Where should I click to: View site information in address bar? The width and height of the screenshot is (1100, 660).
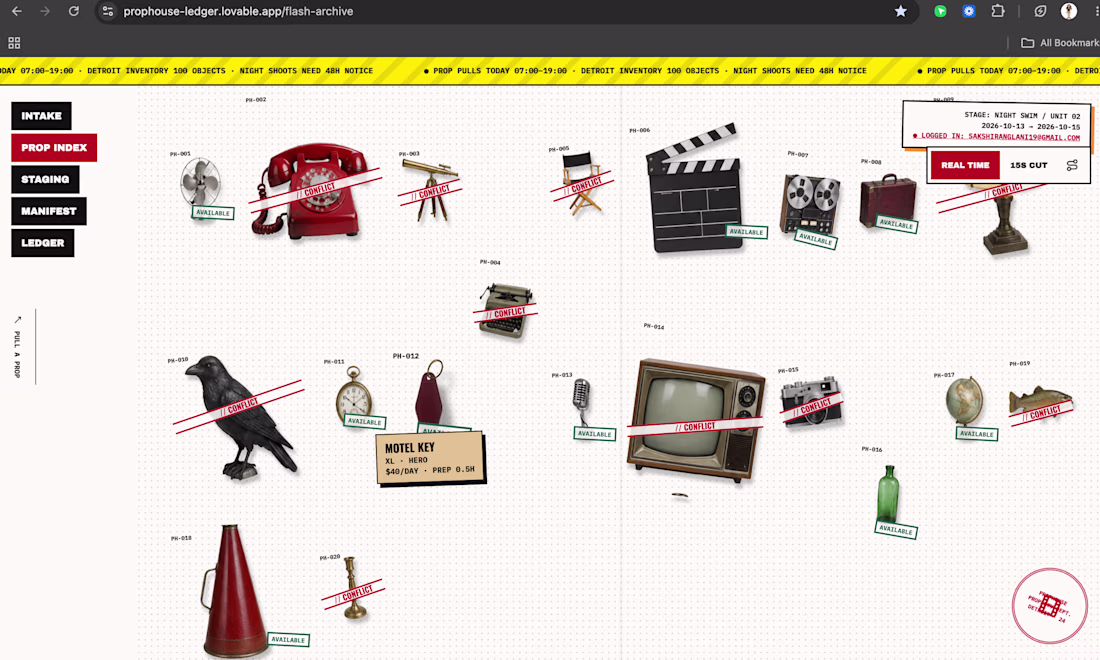click(107, 11)
